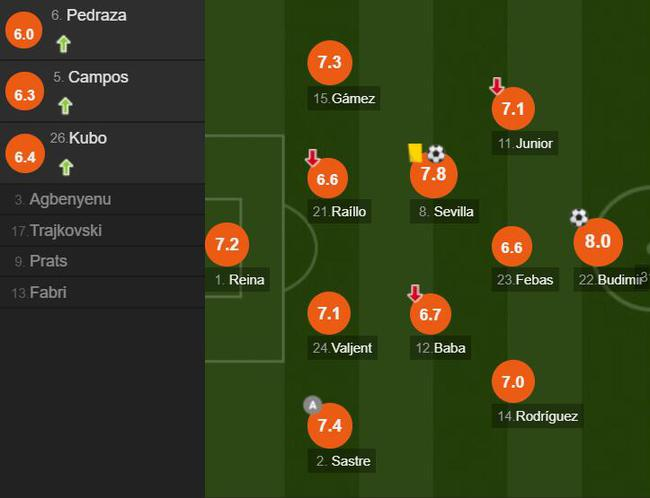650x498 pixels.
Task: Click the goal ball icon above Sevilla
Action: point(436,153)
